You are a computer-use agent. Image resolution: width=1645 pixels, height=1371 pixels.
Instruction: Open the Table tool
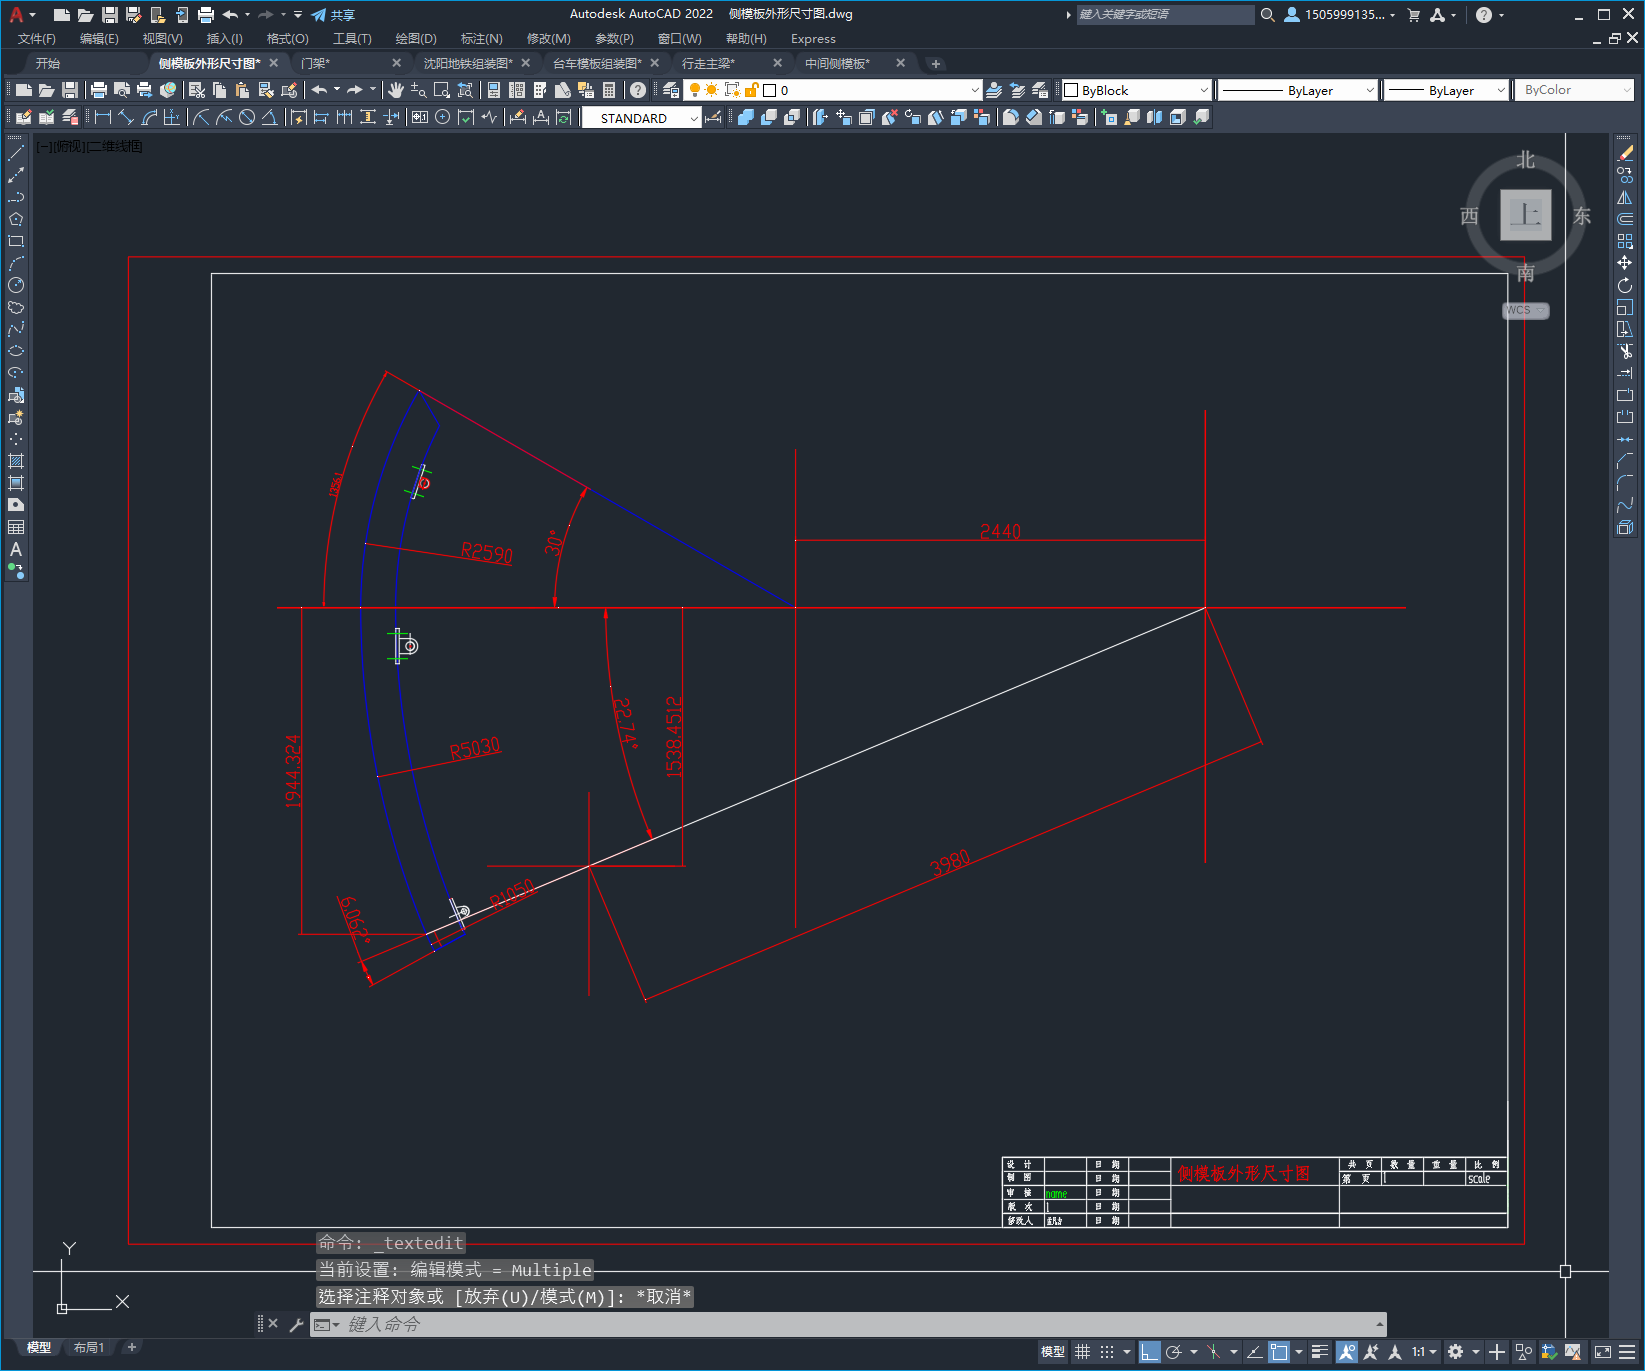(16, 527)
